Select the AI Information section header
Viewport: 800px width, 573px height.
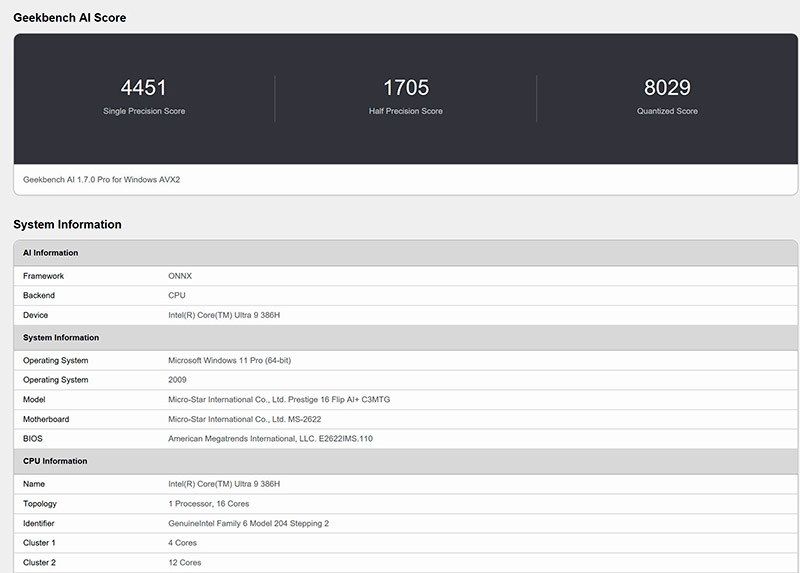[x=51, y=253]
